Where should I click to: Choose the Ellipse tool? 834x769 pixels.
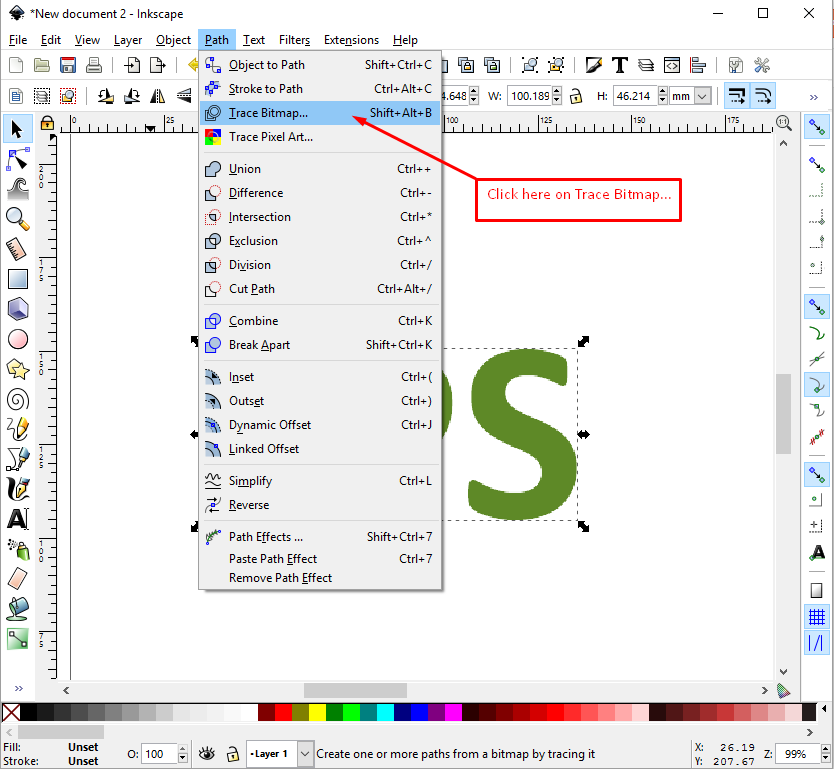17,338
